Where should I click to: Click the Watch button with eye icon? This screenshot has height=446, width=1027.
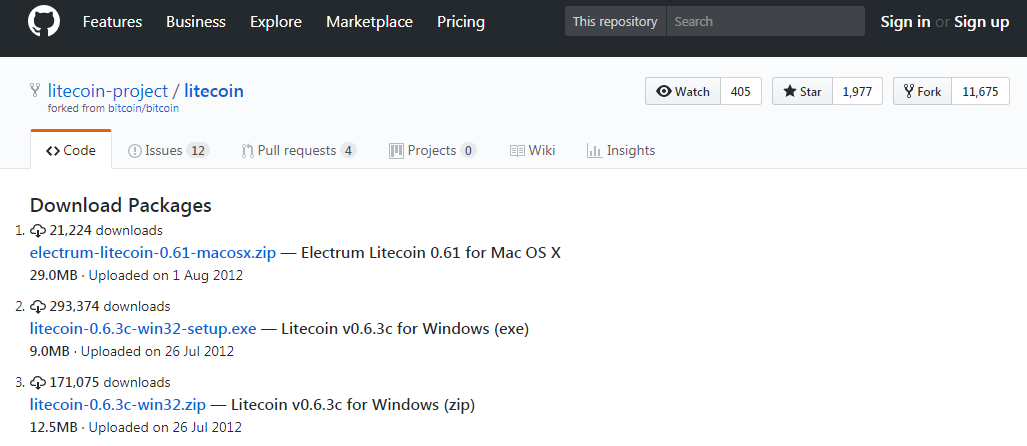pyautogui.click(x=683, y=91)
